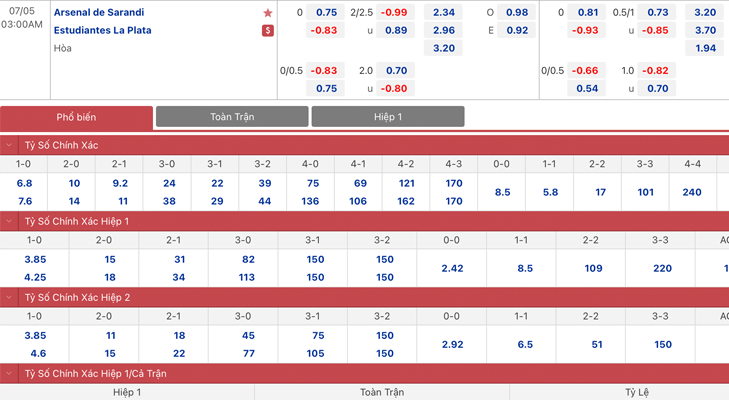729x400 pixels.
Task: Choose first-half 3-0 score odds 113
Action: click(246, 277)
